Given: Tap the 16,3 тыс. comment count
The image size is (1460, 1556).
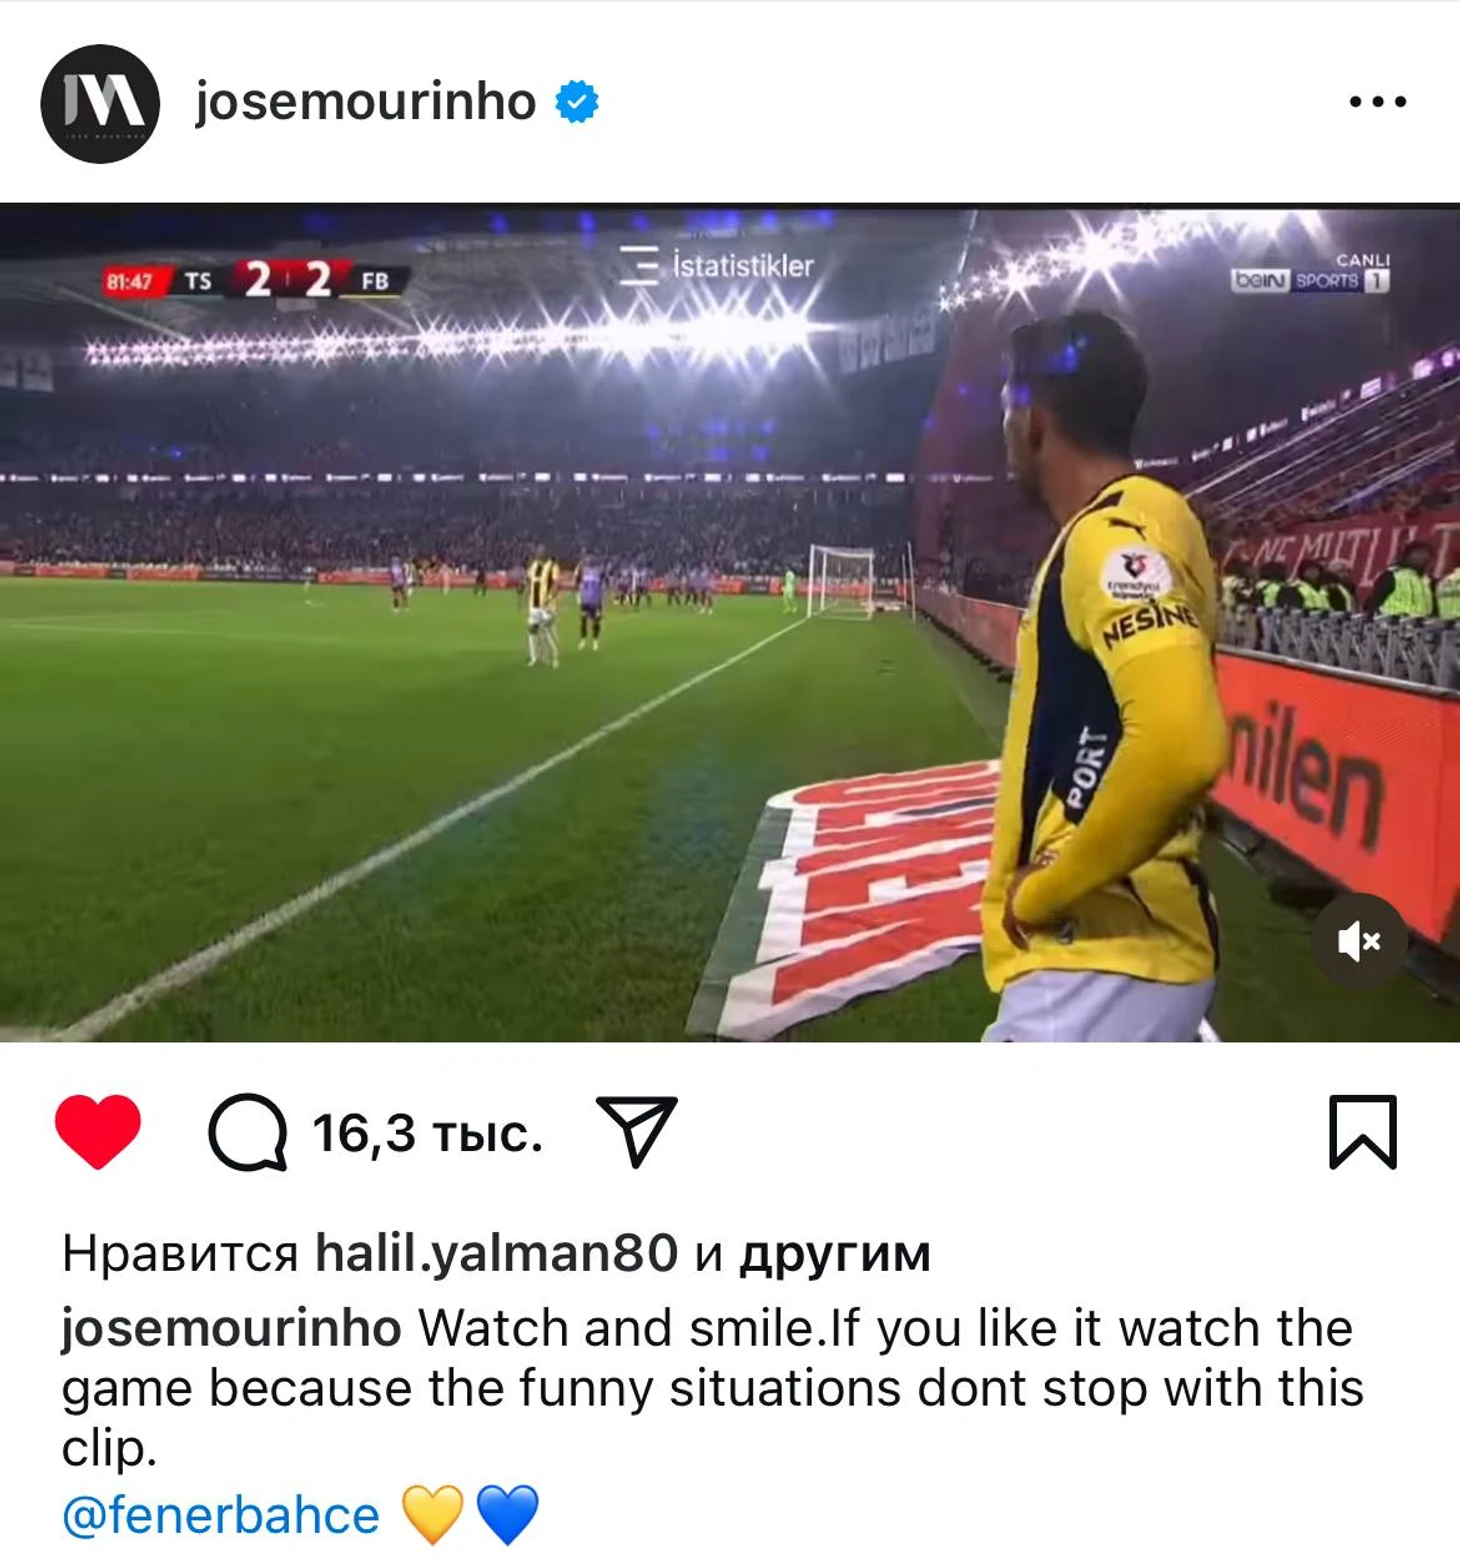Looking at the screenshot, I should pos(428,1133).
